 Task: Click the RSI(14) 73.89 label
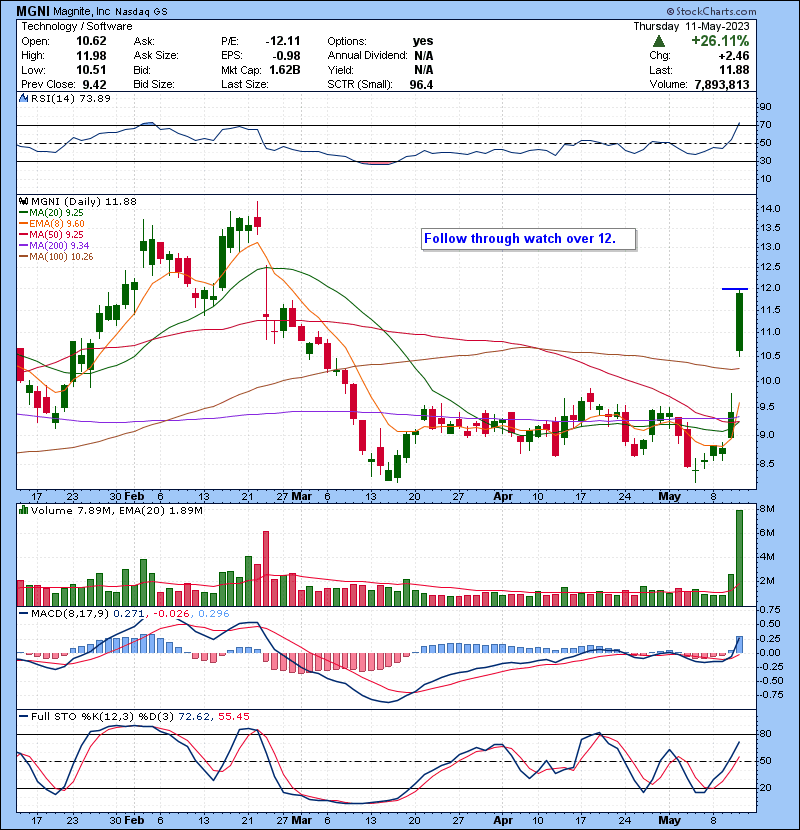[x=71, y=98]
